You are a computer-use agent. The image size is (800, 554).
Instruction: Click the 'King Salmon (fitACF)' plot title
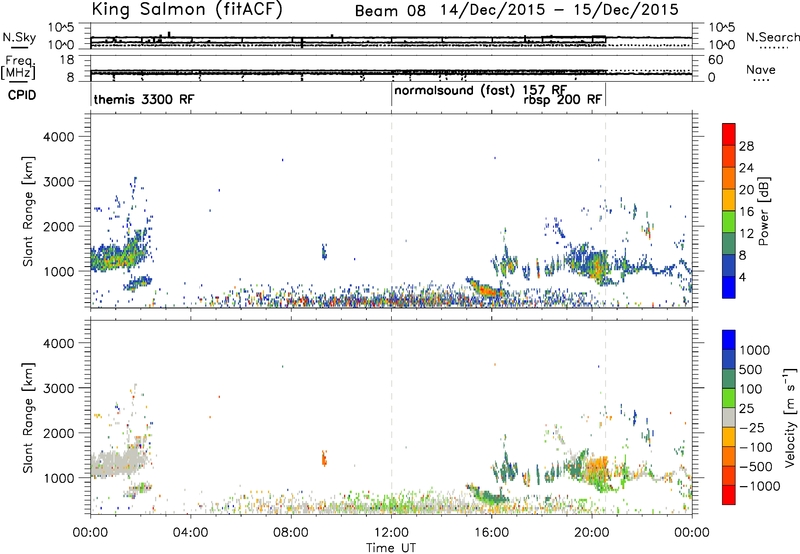pyautogui.click(x=186, y=9)
